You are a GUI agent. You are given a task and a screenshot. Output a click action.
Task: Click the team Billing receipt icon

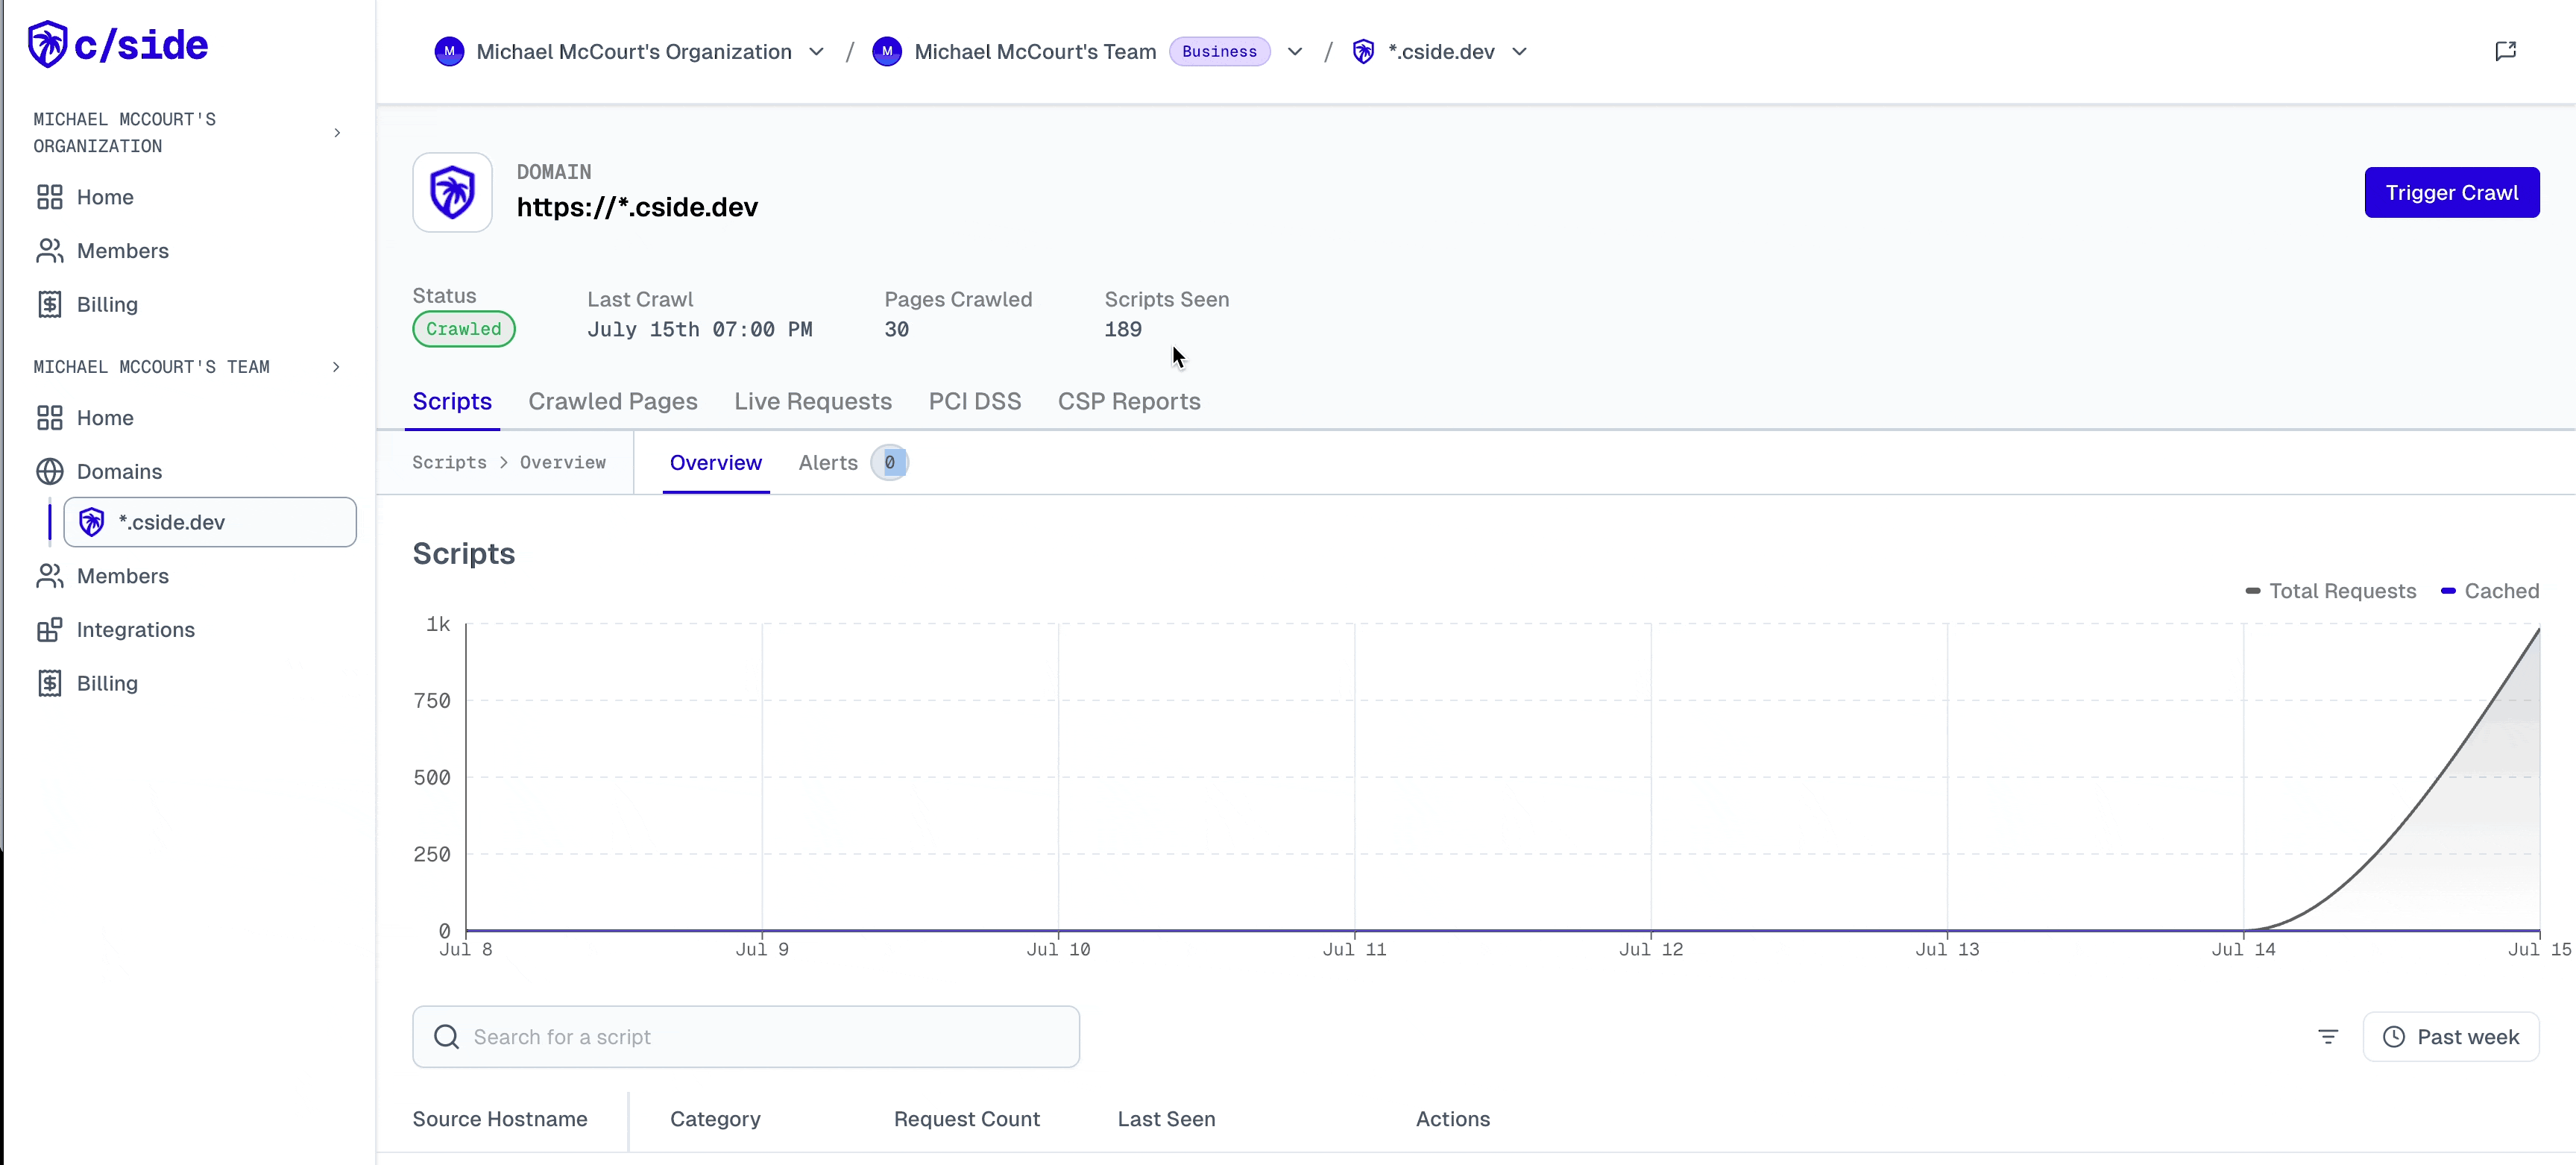tap(50, 683)
